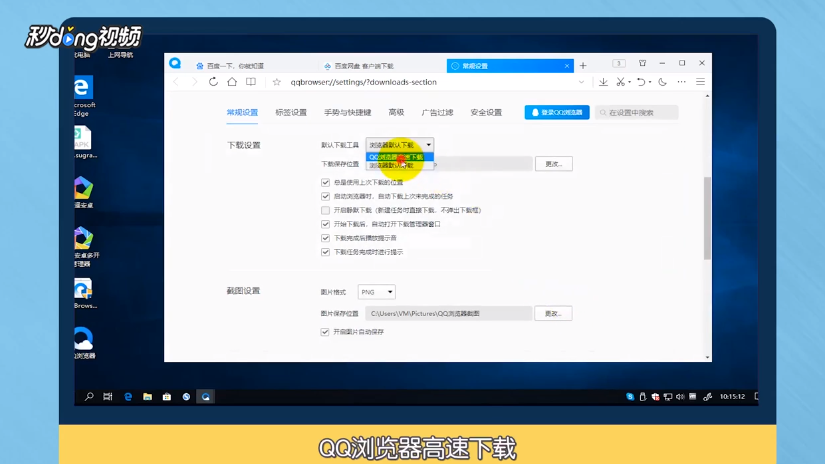
Task: Launch Edge from the taskbar
Action: coord(128,397)
